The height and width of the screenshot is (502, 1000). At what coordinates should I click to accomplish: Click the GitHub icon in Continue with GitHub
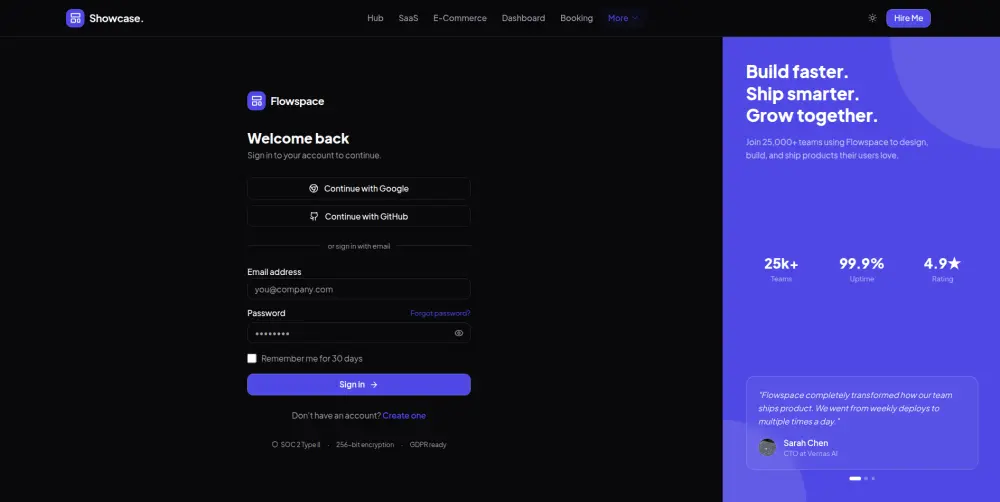pyautogui.click(x=314, y=216)
